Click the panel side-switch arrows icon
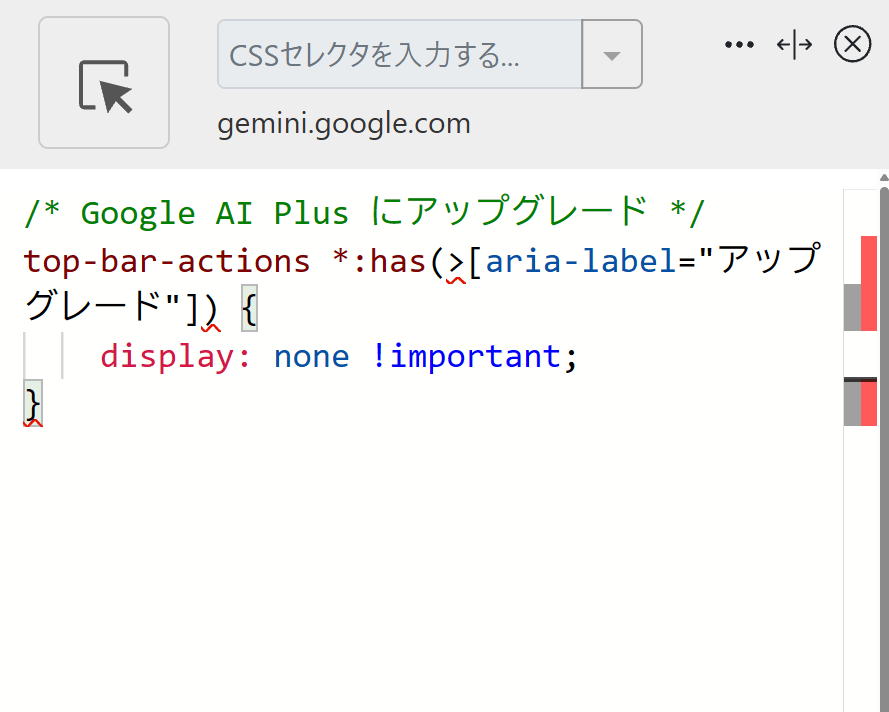This screenshot has height=712, width=889. click(794, 45)
